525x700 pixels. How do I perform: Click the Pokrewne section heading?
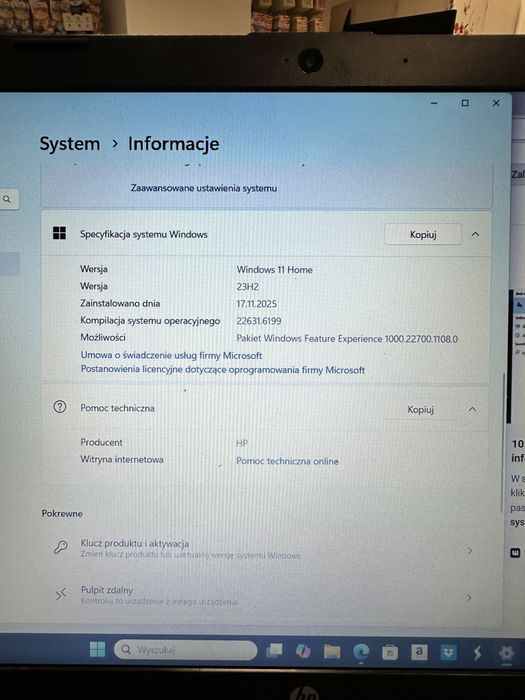click(62, 513)
